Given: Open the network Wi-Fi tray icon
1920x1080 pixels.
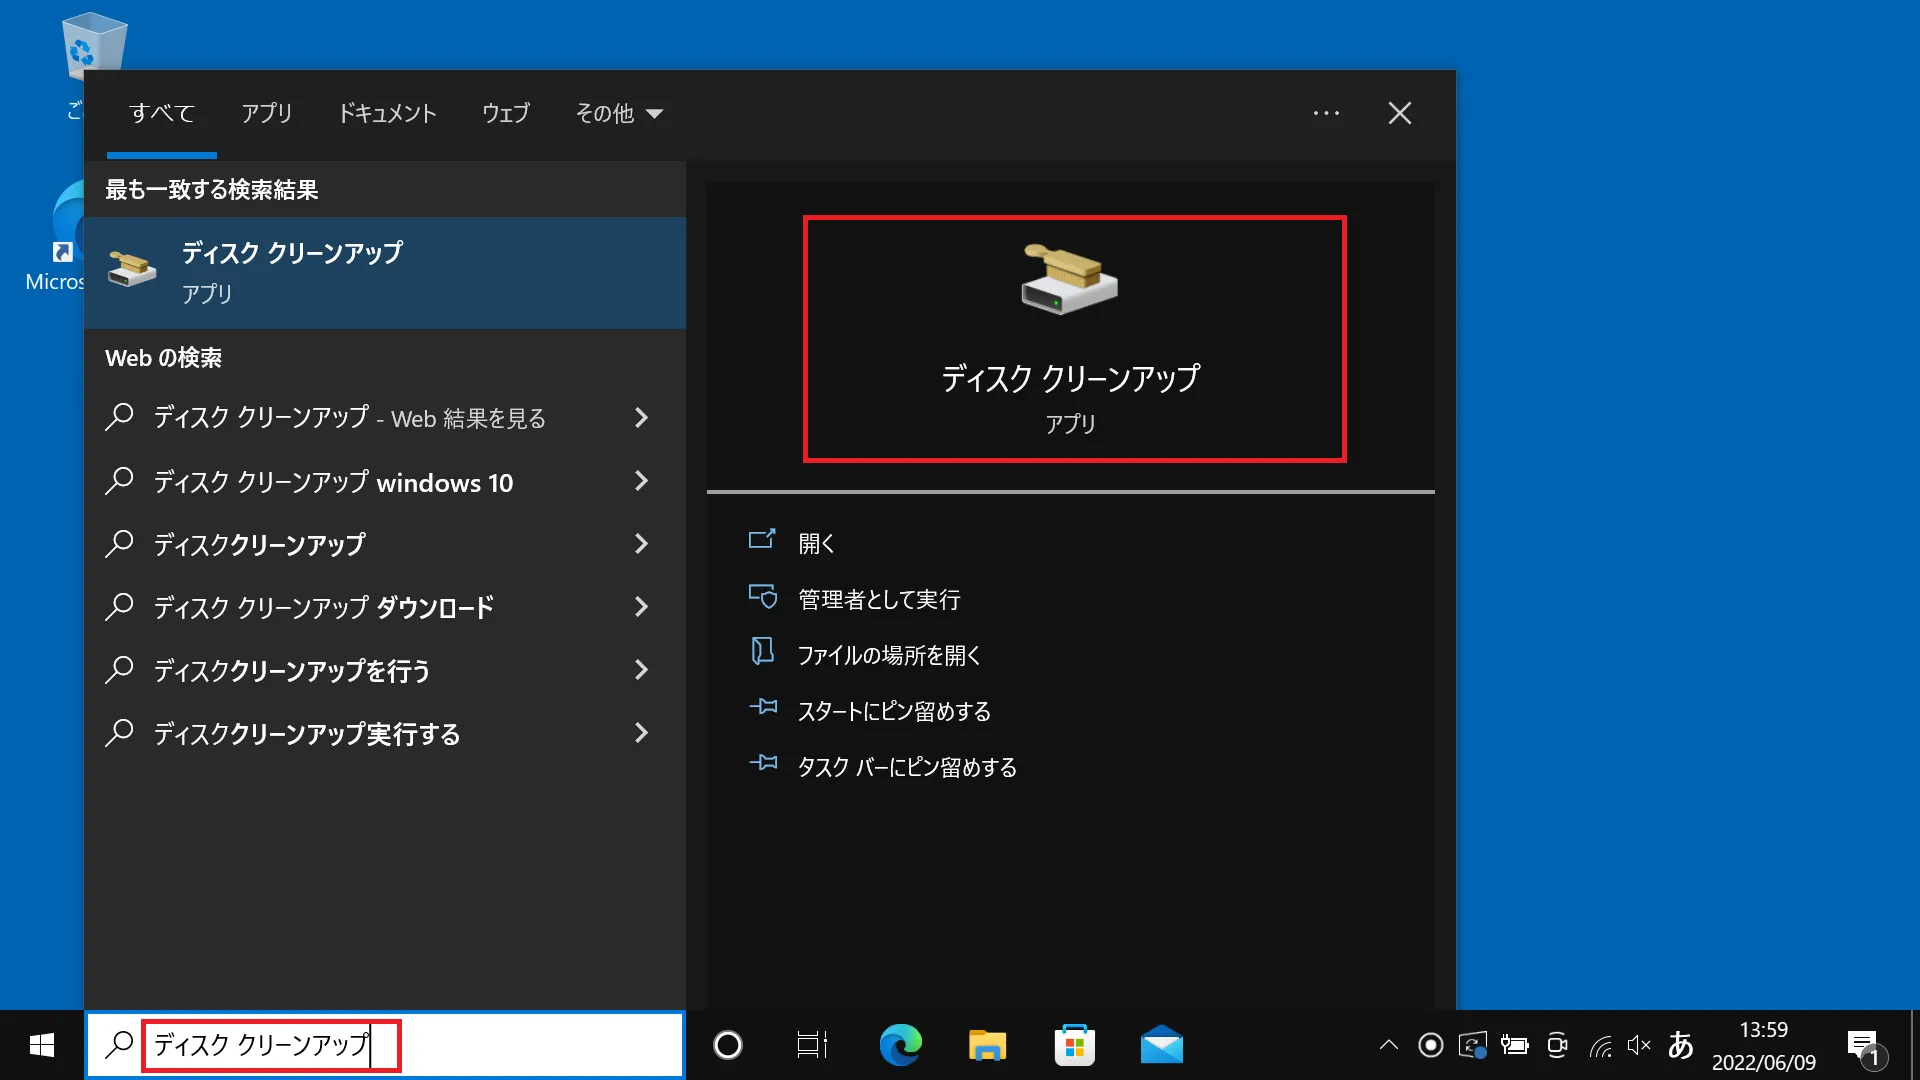Looking at the screenshot, I should click(1600, 1046).
